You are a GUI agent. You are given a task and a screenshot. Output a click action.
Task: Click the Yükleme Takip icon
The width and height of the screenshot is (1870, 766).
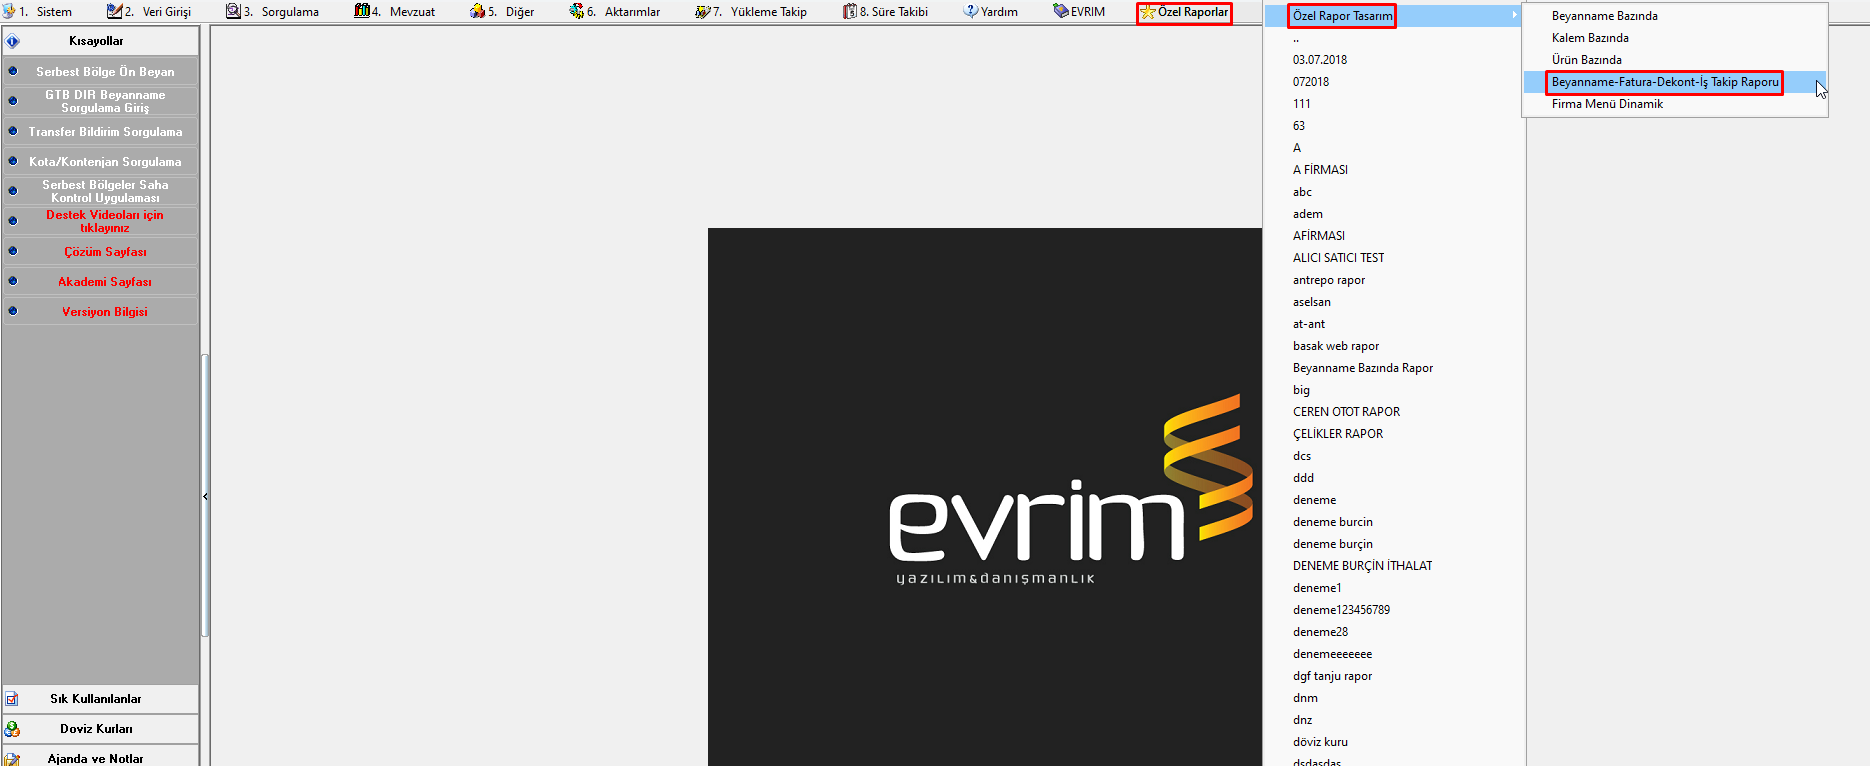(x=703, y=12)
